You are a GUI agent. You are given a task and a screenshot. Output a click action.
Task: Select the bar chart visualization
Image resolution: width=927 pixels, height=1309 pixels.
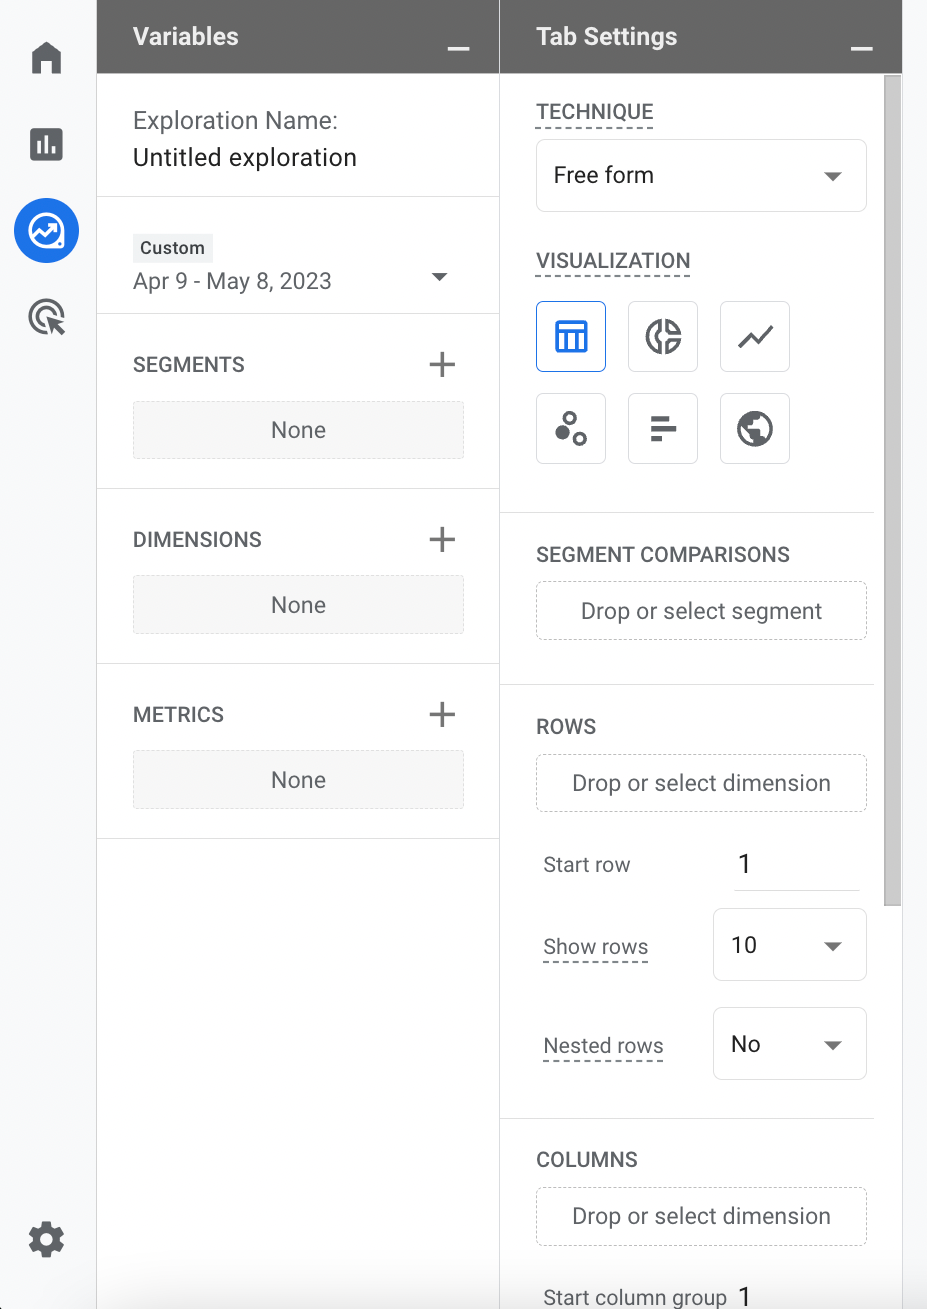pyautogui.click(x=663, y=428)
